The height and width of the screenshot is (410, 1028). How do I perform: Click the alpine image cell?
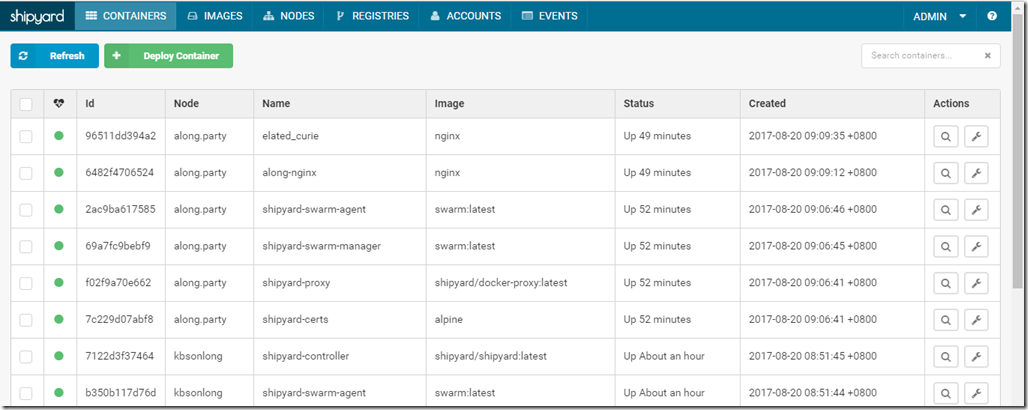[x=448, y=320]
